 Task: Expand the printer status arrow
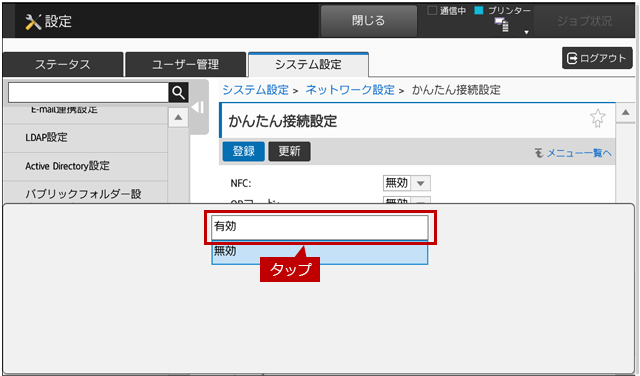pyautogui.click(x=527, y=32)
